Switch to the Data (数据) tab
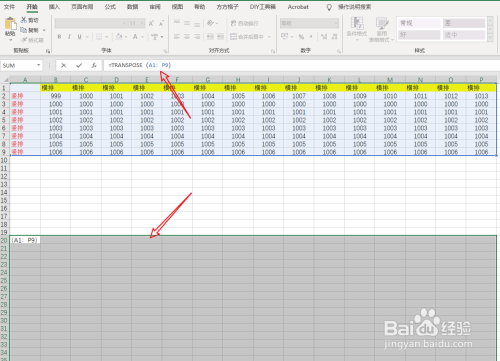The width and height of the screenshot is (500, 361). click(132, 7)
